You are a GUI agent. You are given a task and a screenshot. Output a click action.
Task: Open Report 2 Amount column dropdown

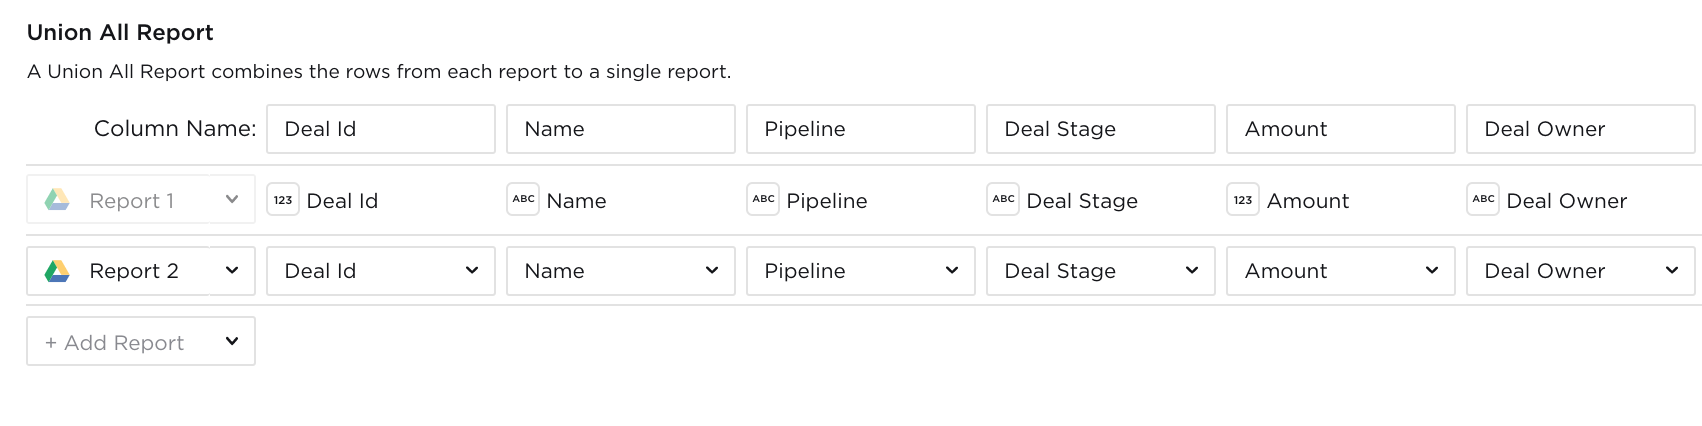click(x=1341, y=271)
